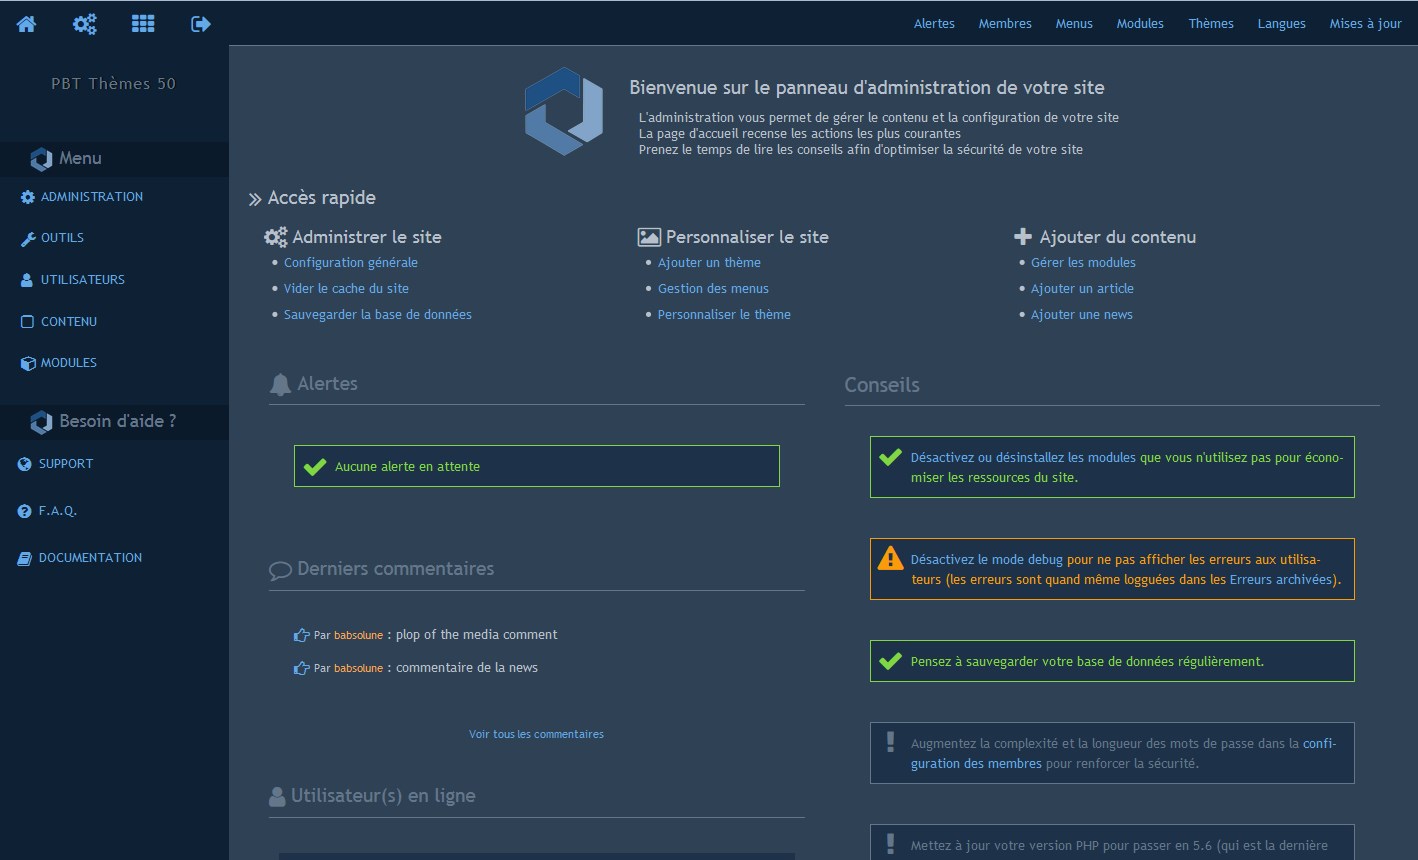This screenshot has width=1418, height=860.
Task: Click comment text 'plop of the media comment'
Action: 477,635
